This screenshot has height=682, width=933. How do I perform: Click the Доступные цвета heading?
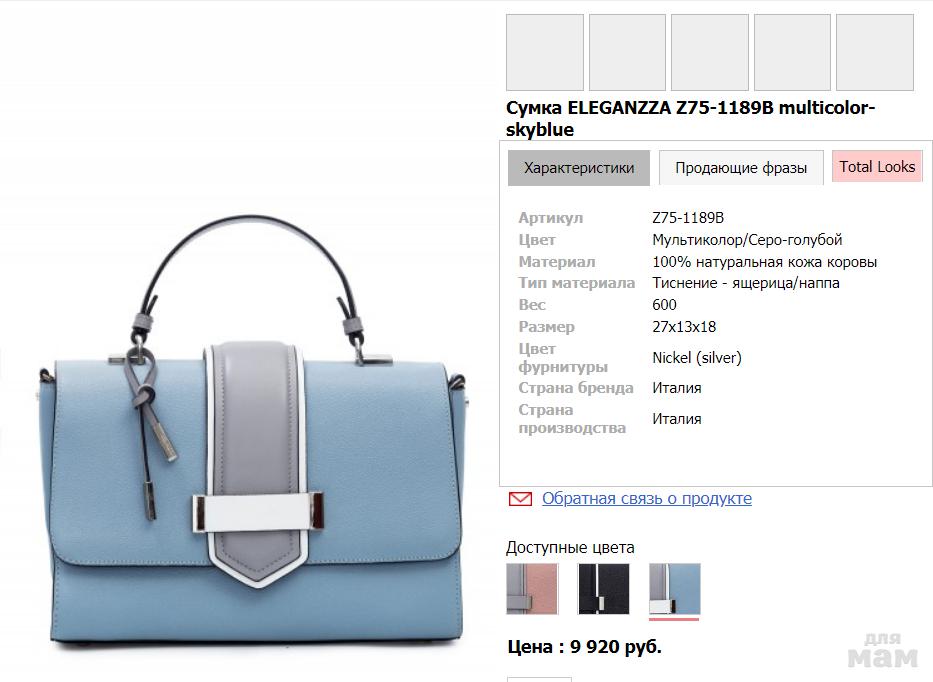pyautogui.click(x=570, y=548)
